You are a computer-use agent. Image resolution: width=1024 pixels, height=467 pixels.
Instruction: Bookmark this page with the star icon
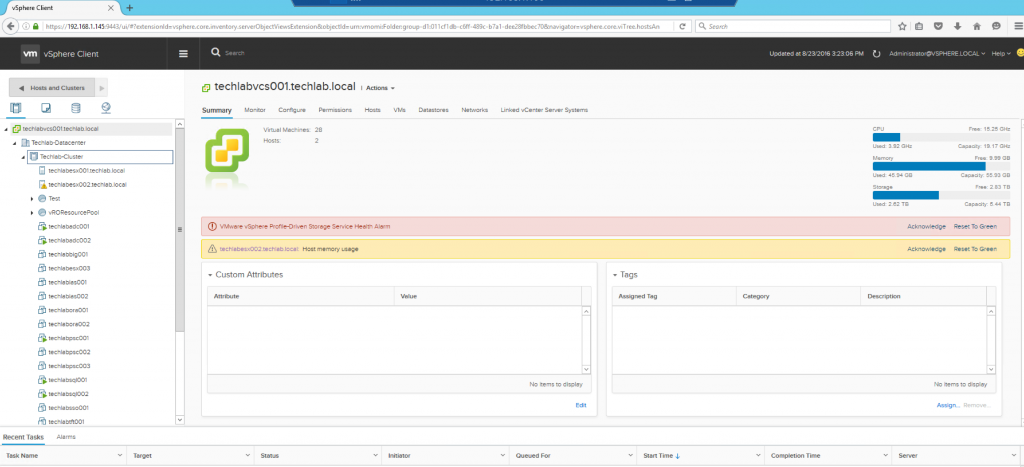[x=902, y=26]
